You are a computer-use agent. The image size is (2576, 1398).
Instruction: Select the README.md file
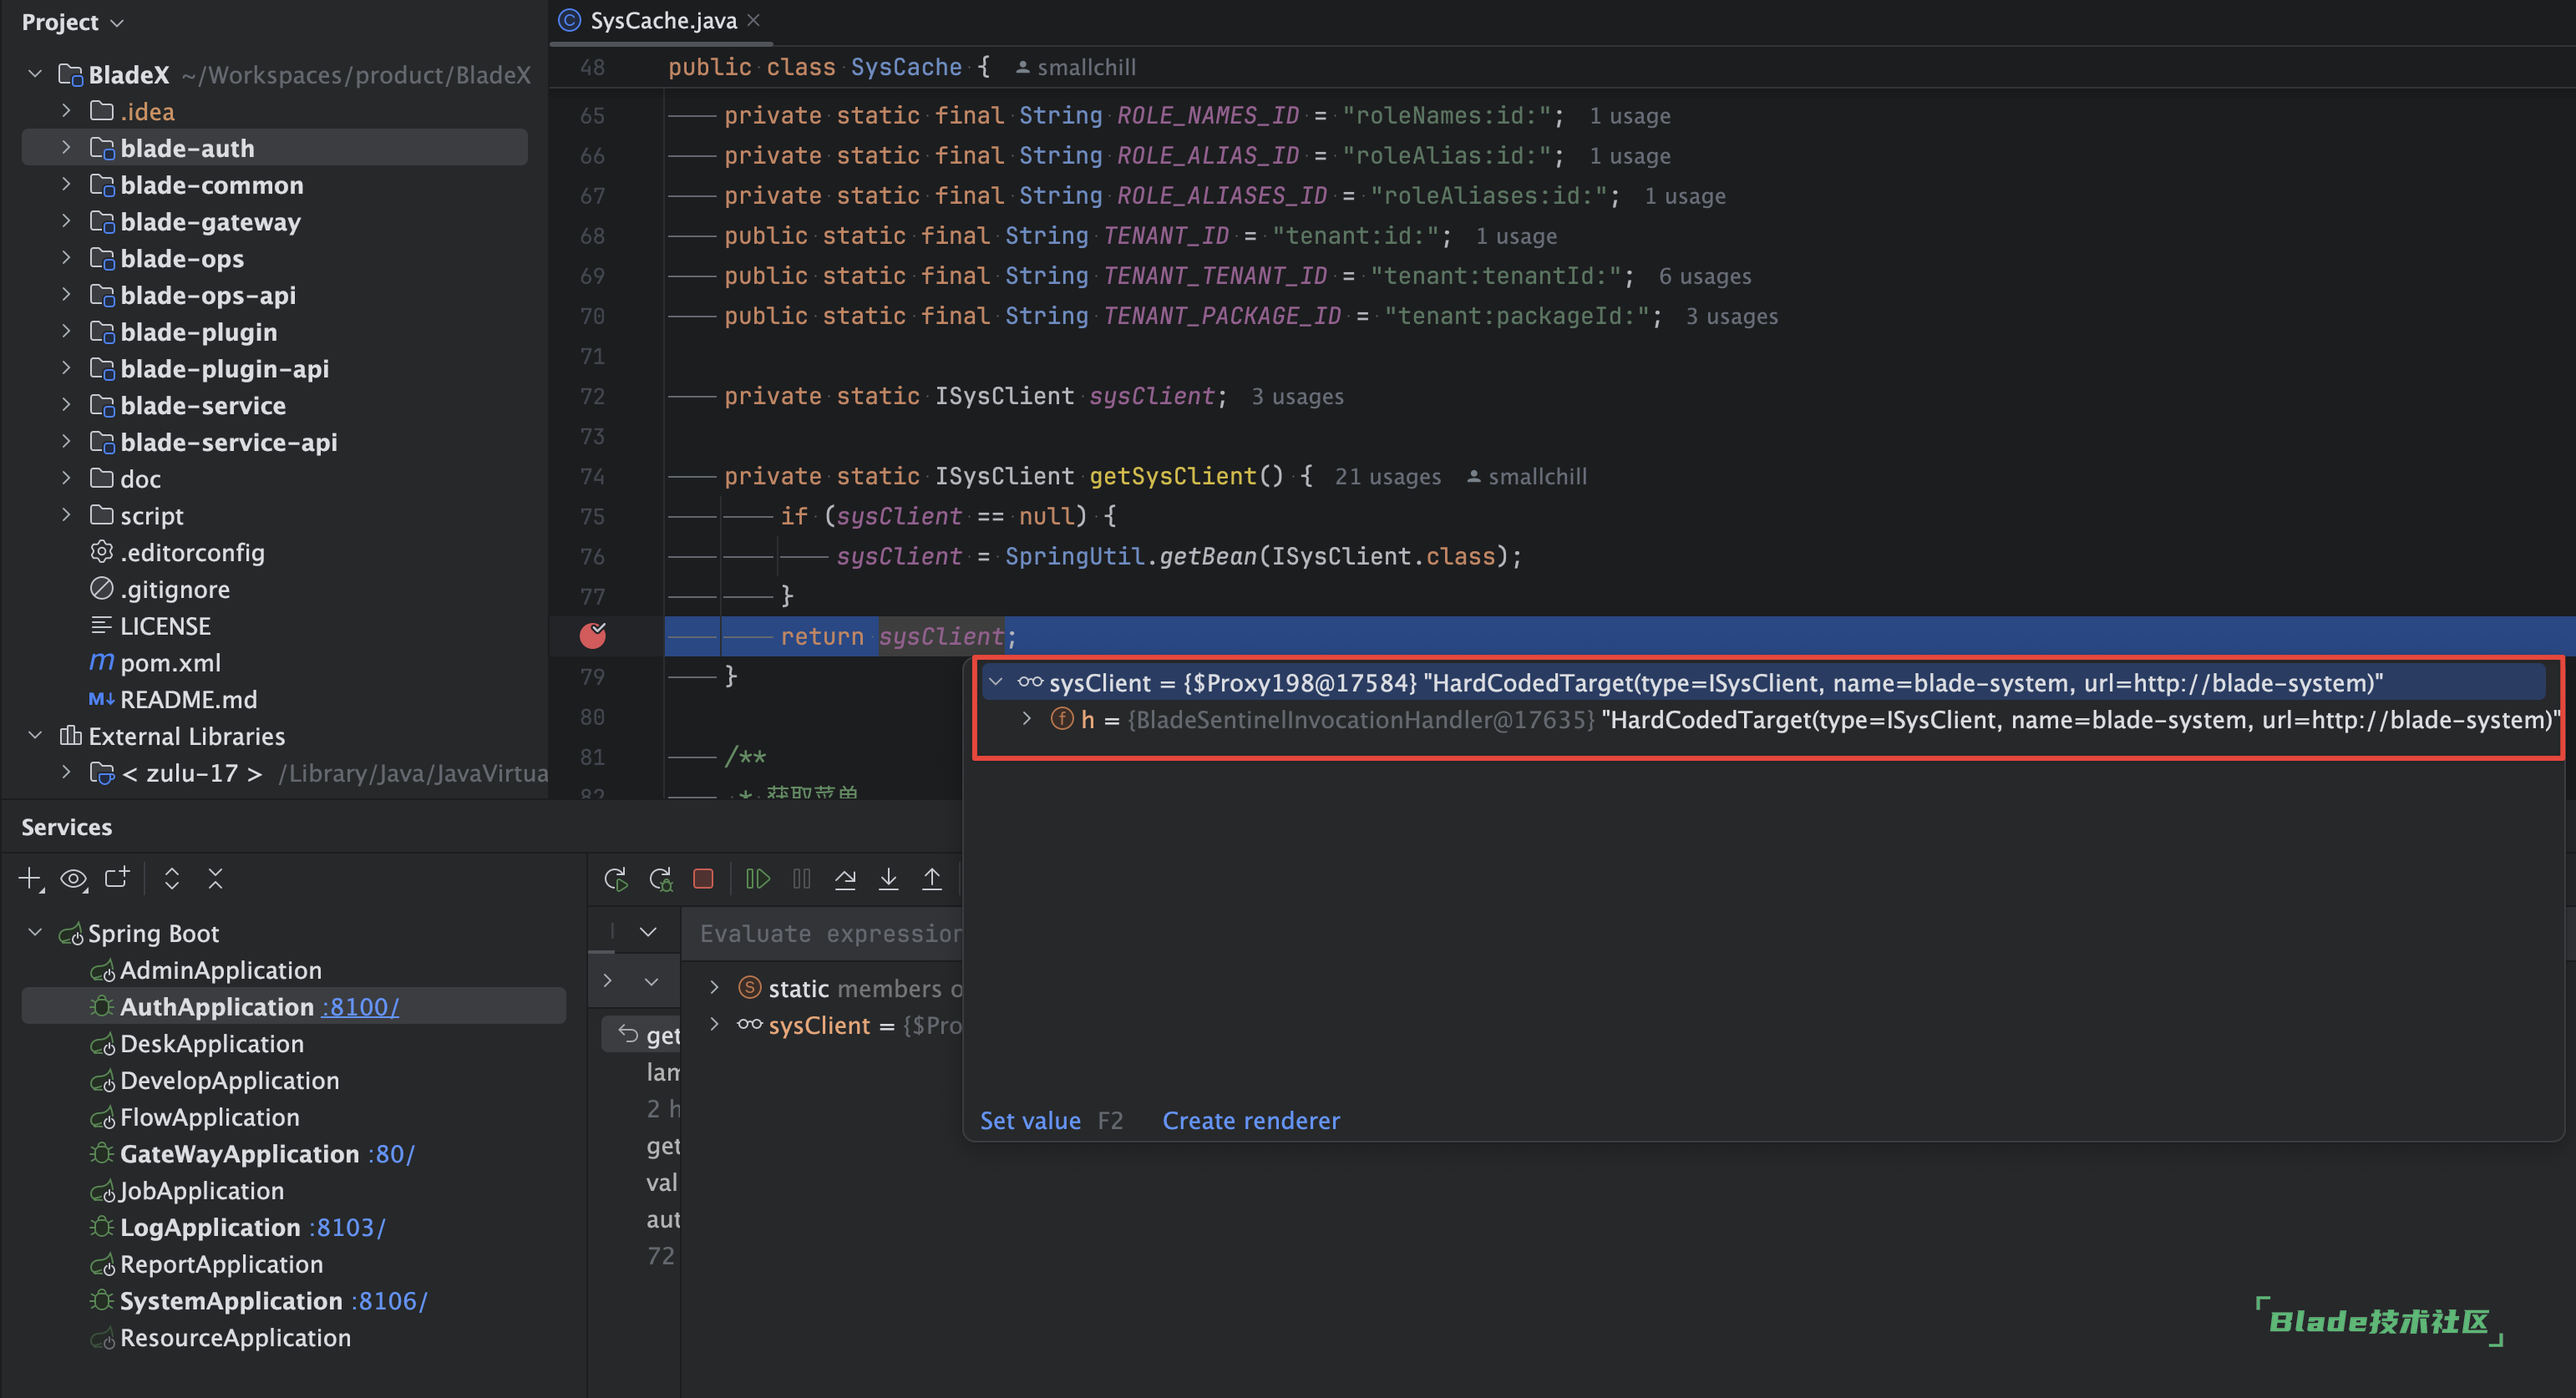188,699
